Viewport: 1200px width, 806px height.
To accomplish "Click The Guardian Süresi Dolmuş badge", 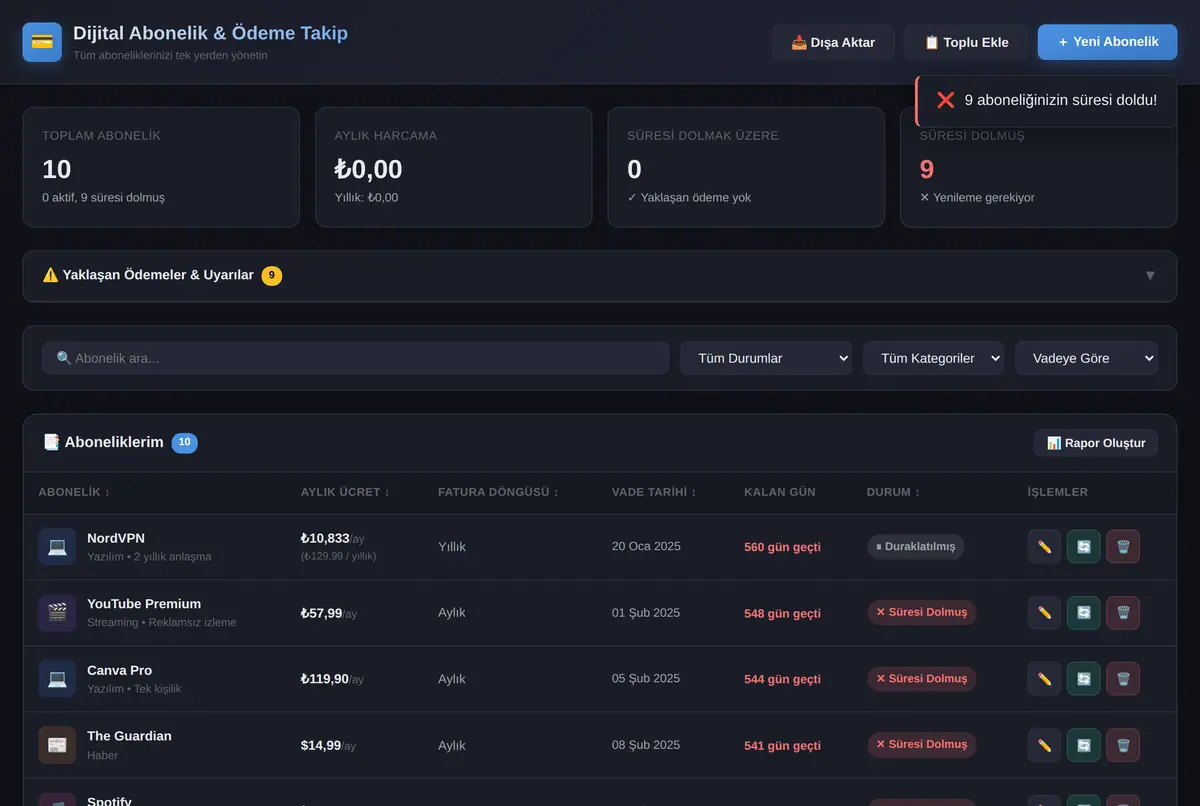I will [x=922, y=745].
